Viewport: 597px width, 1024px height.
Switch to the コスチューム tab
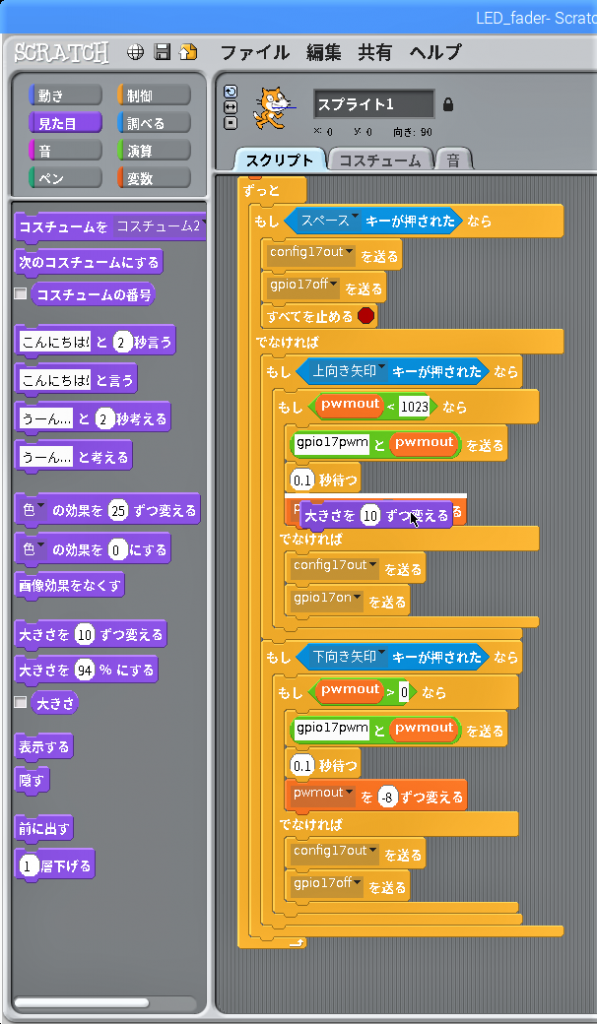click(379, 161)
